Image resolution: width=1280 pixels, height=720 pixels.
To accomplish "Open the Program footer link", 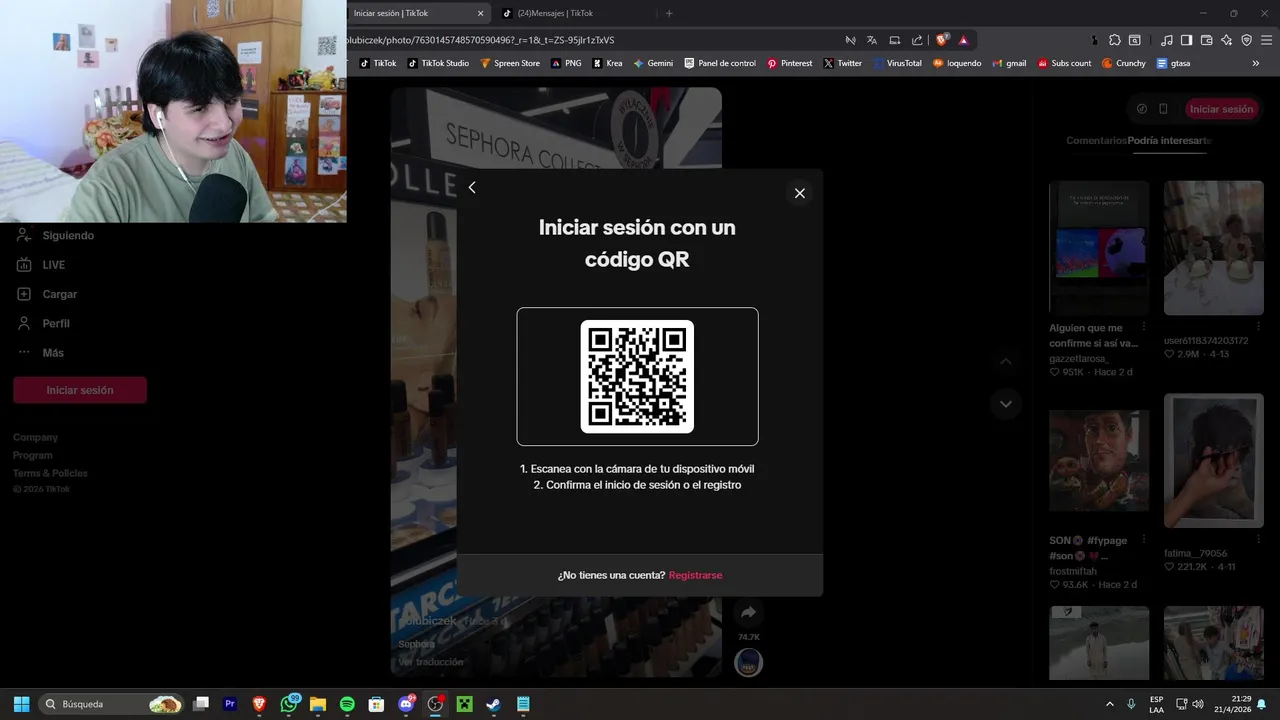I will click(33, 455).
